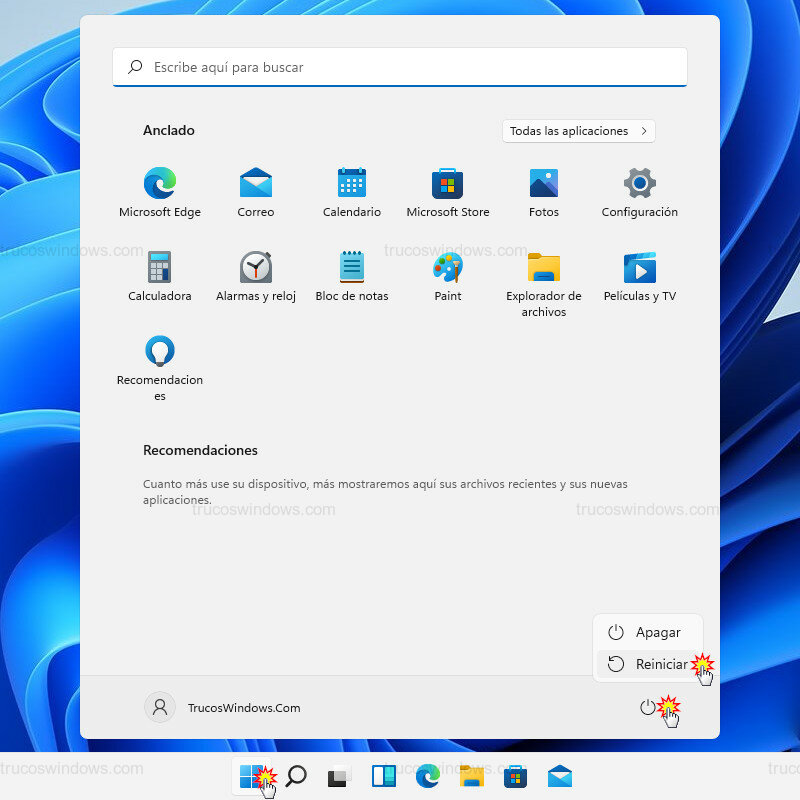Screen dimensions: 800x800
Task: Click the taskbar search magnifier icon
Action: tap(296, 776)
